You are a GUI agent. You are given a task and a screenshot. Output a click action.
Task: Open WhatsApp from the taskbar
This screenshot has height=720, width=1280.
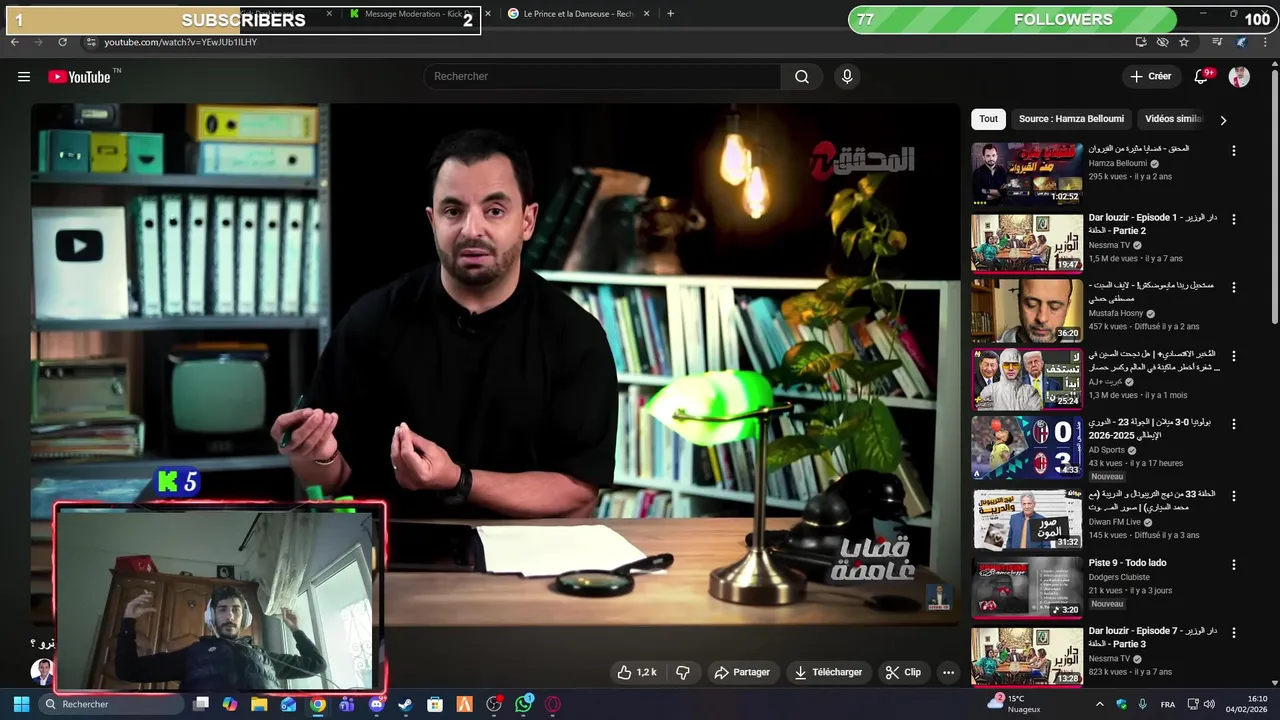[x=524, y=704]
